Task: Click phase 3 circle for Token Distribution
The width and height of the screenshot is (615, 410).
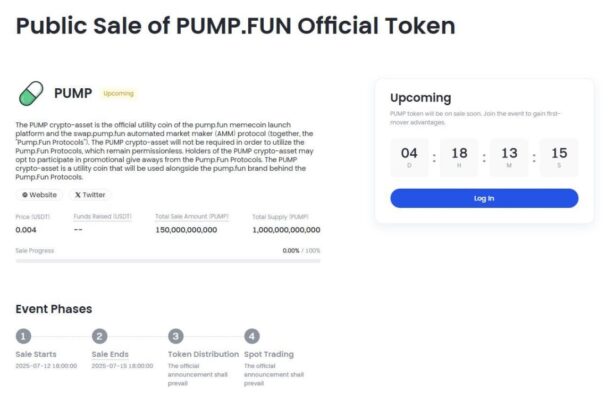Action: point(176,337)
